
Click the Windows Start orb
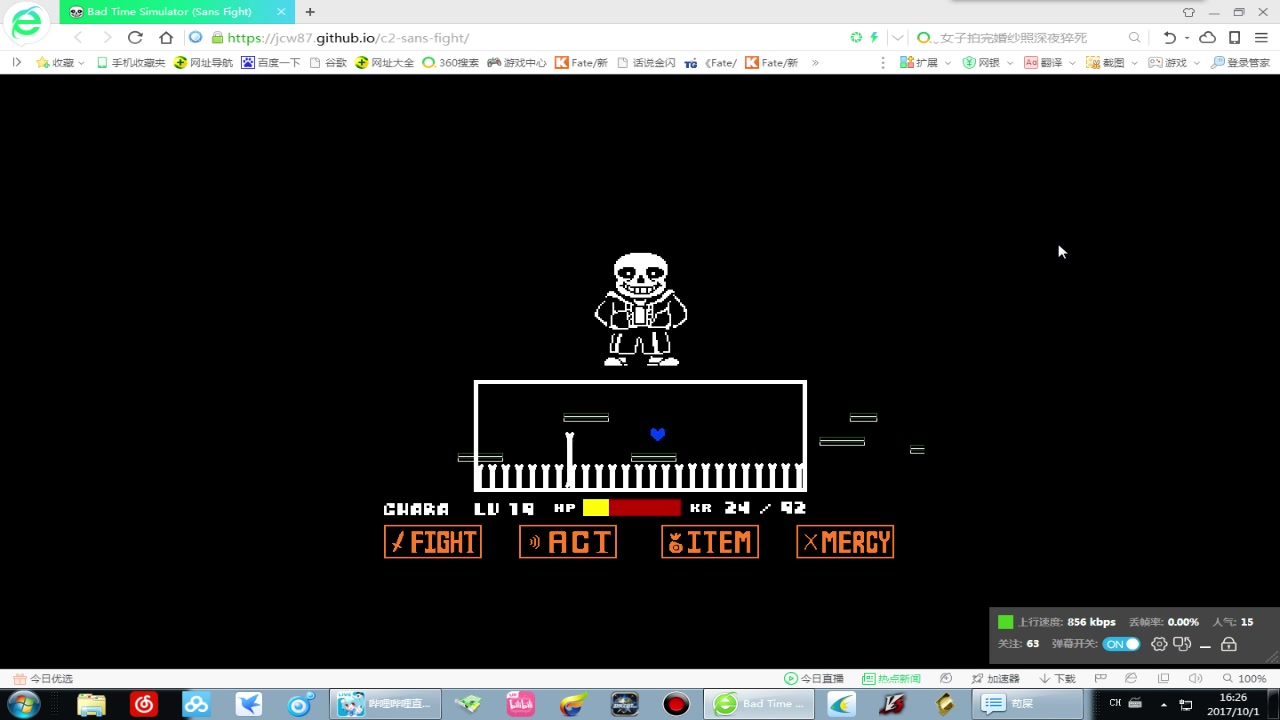(22, 704)
